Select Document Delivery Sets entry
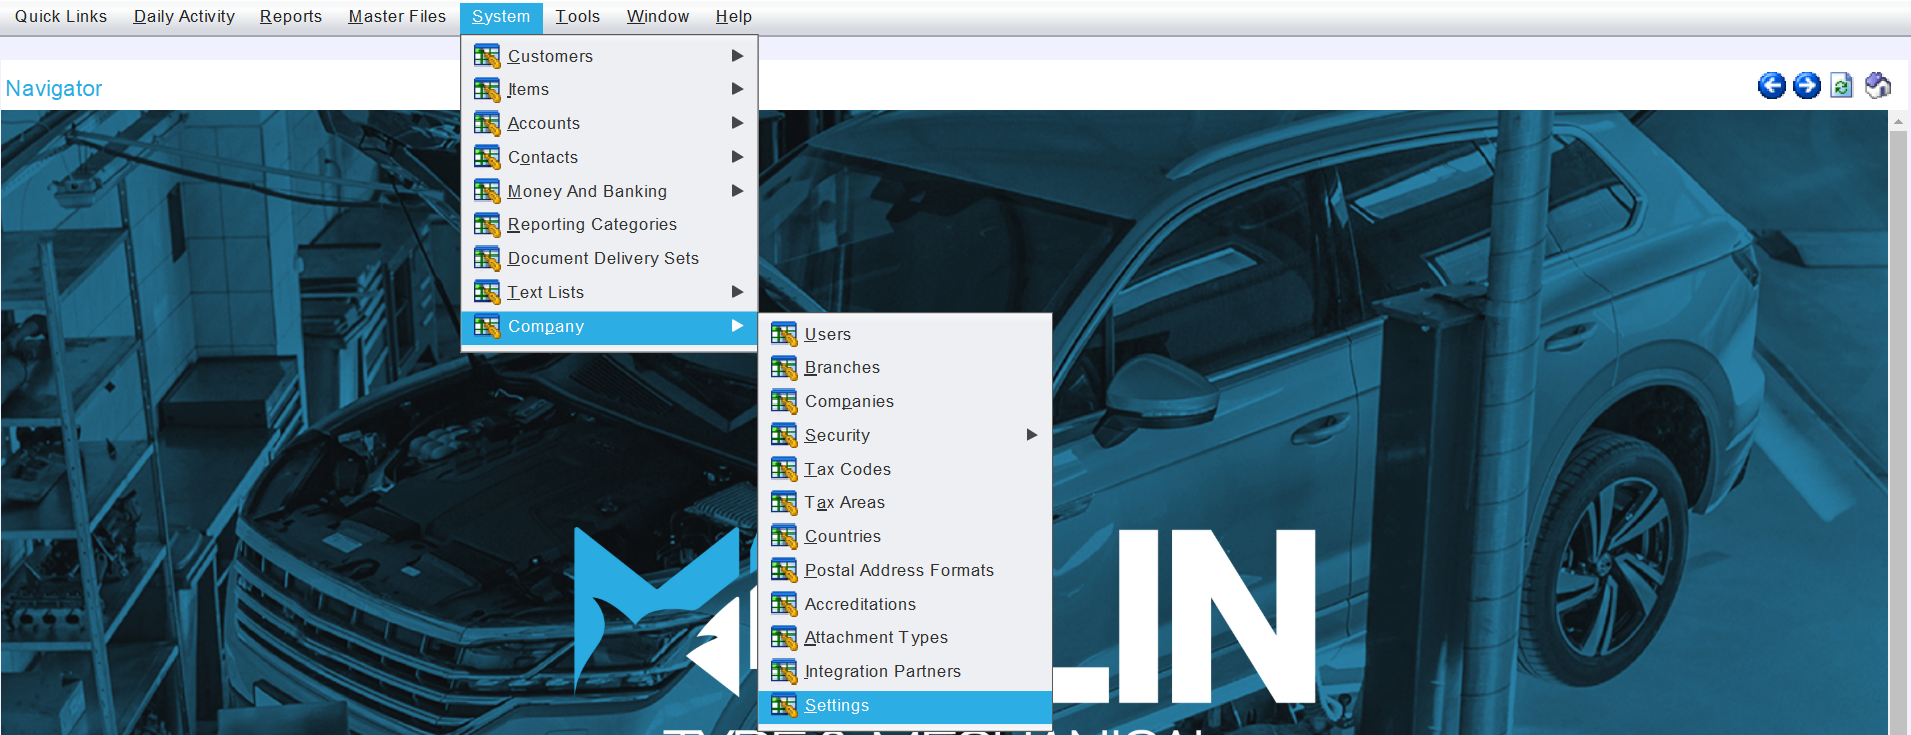 coord(609,259)
